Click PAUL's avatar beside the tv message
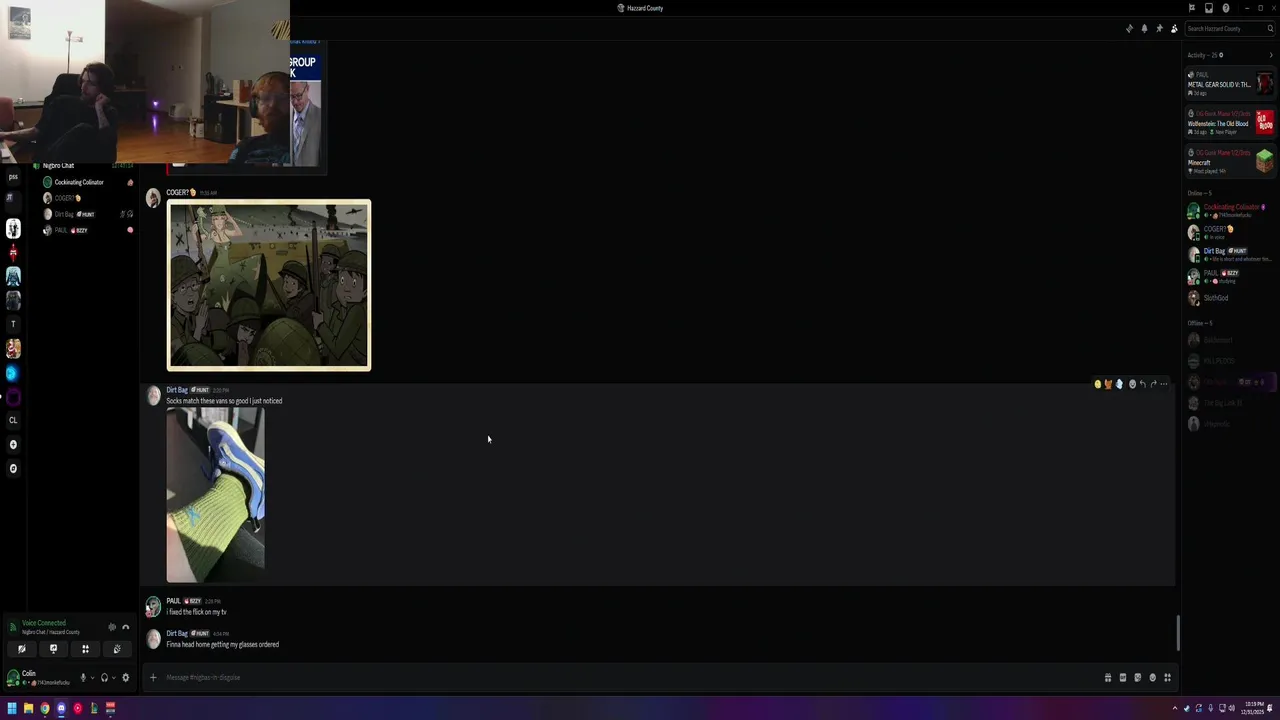Image resolution: width=1280 pixels, height=720 pixels. pyautogui.click(x=153, y=606)
